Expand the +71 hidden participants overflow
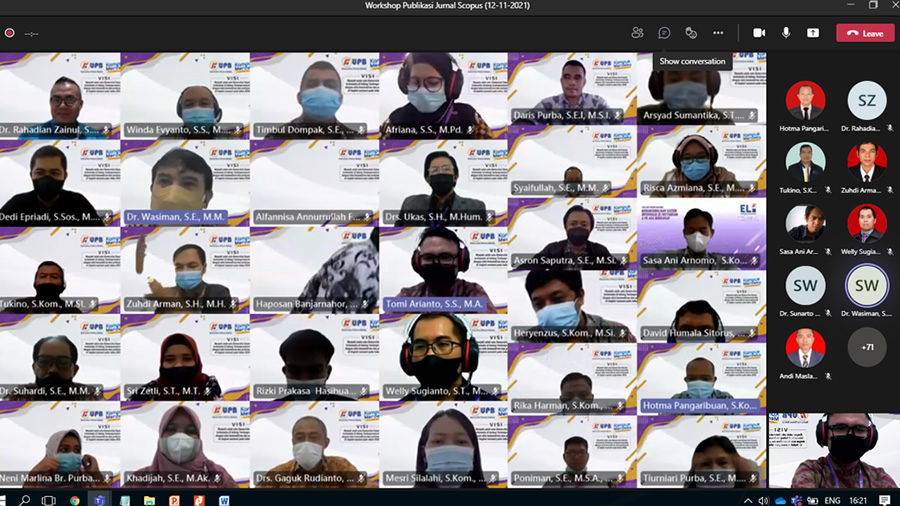This screenshot has width=900, height=506. [x=866, y=347]
